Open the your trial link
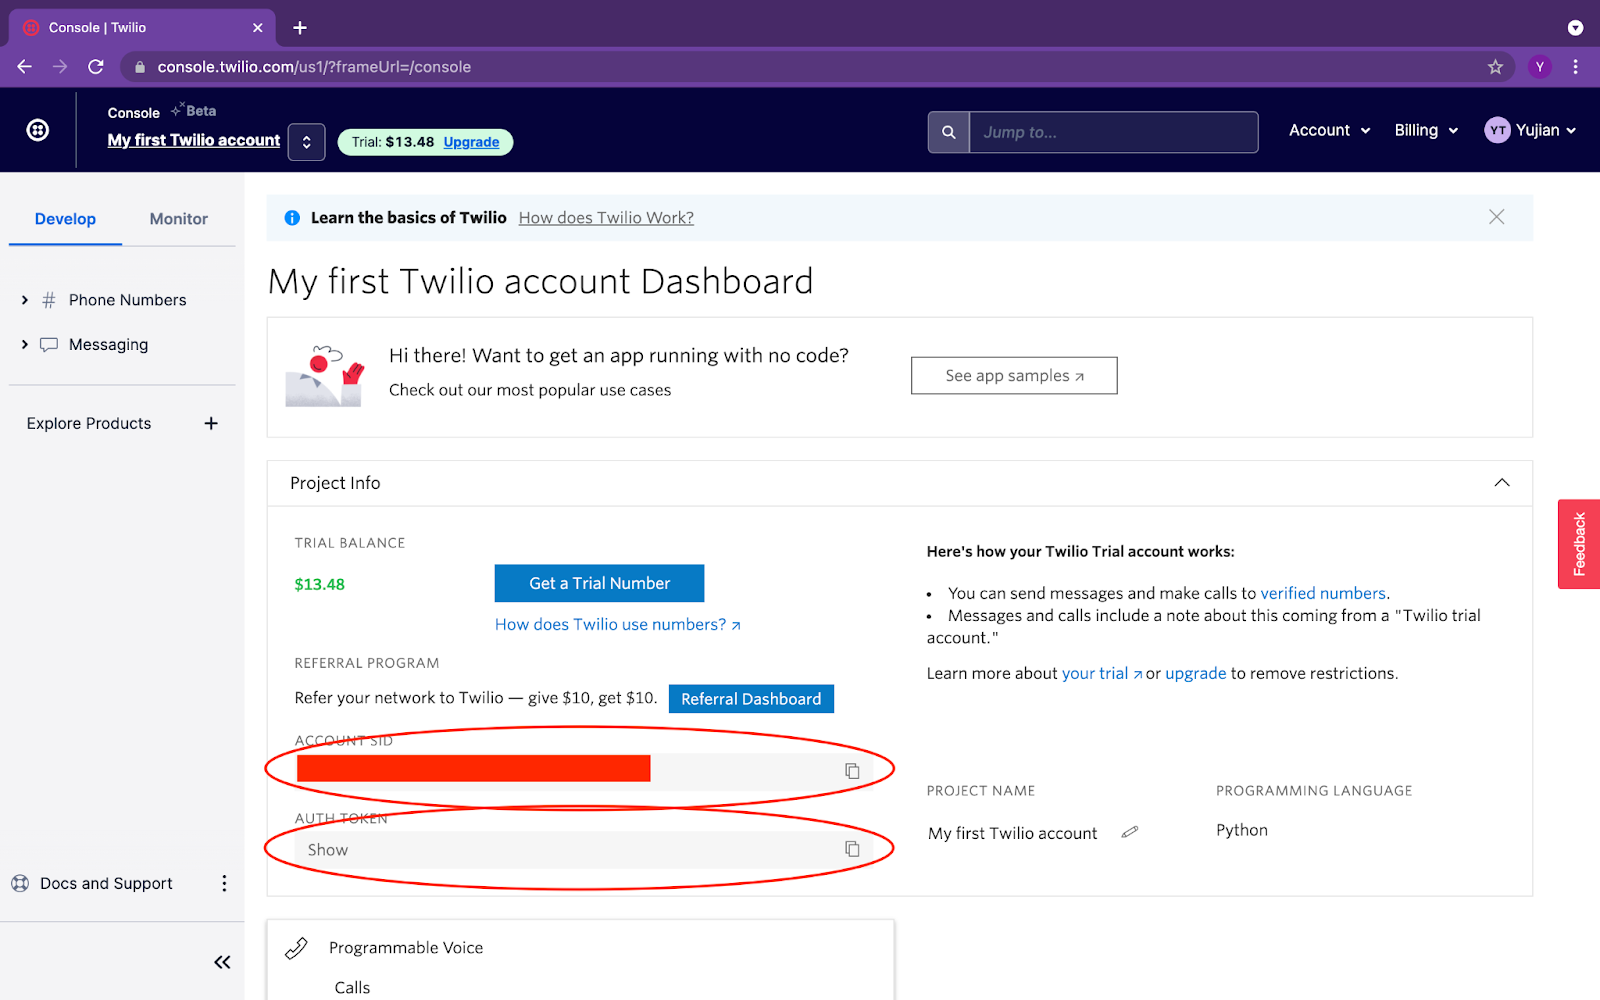The width and height of the screenshot is (1600, 1000). [1101, 673]
